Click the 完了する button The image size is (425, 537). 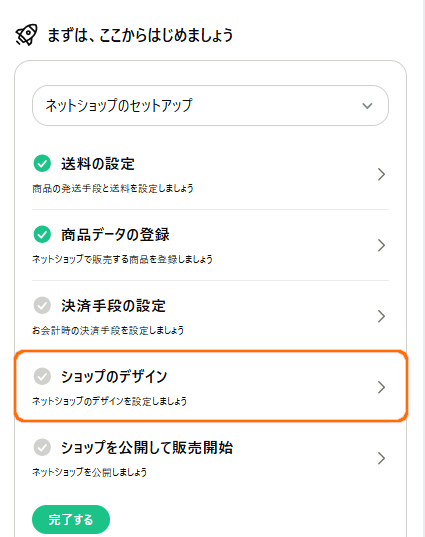click(x=71, y=519)
